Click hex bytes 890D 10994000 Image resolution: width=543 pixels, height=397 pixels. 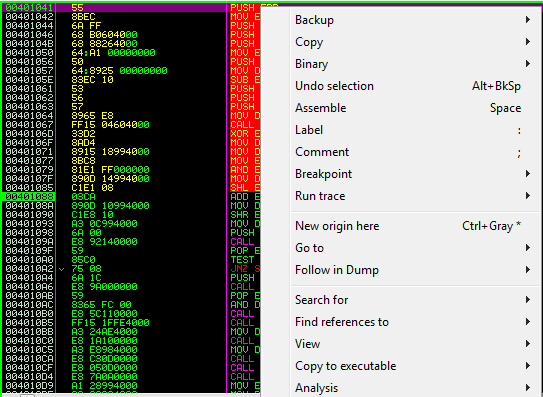tap(110, 205)
